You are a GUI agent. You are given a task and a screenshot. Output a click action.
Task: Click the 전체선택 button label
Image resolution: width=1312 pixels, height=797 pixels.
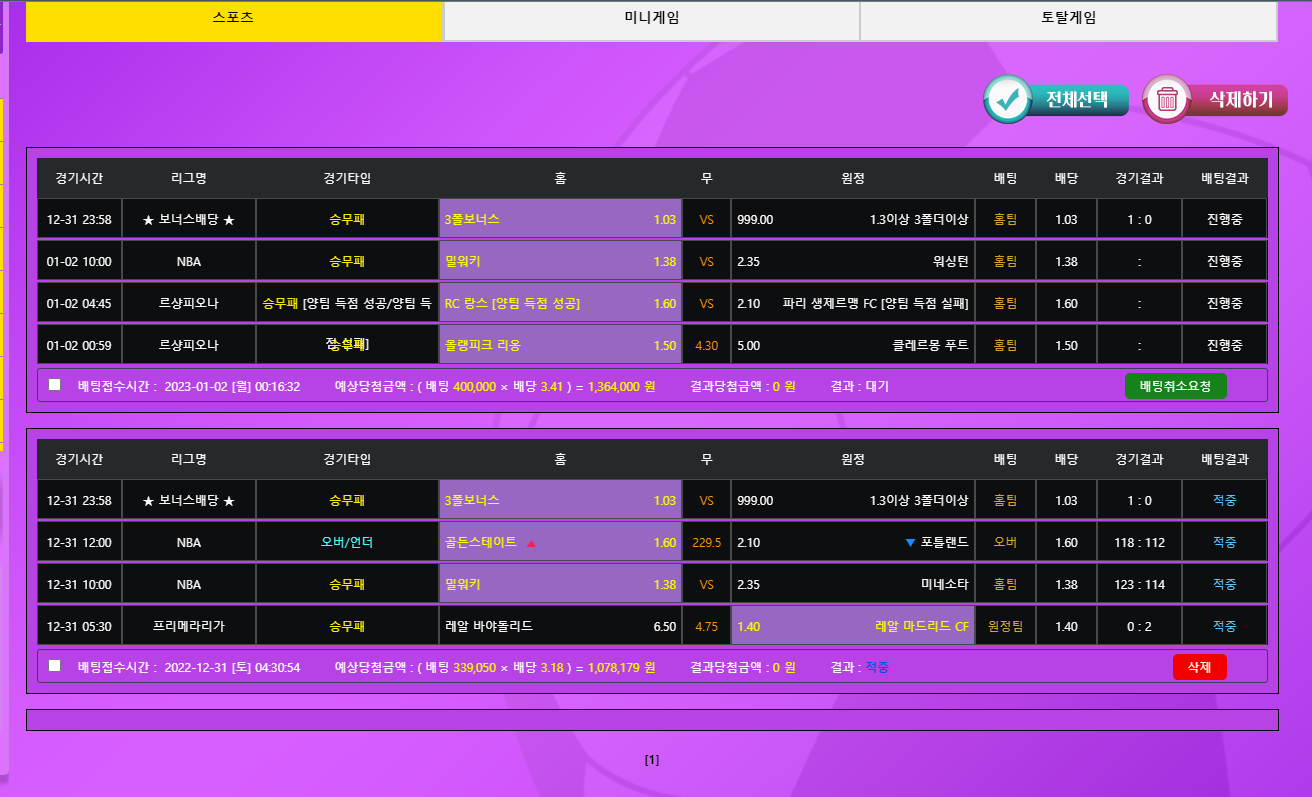pyautogui.click(x=1077, y=100)
